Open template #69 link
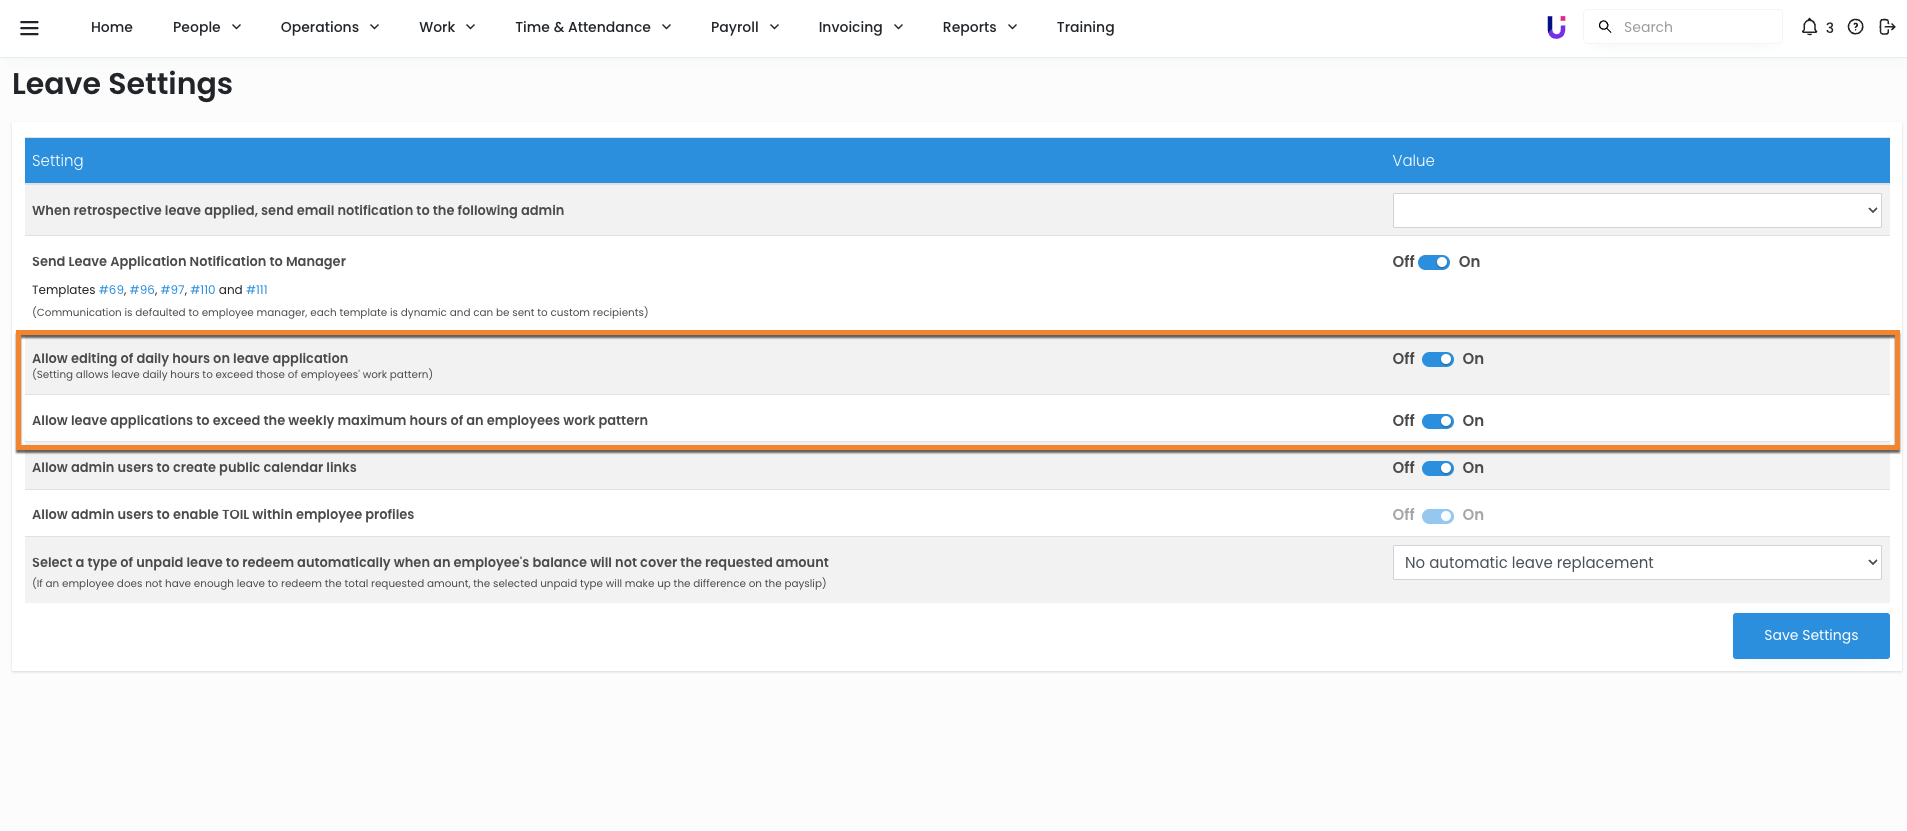 [x=111, y=290]
